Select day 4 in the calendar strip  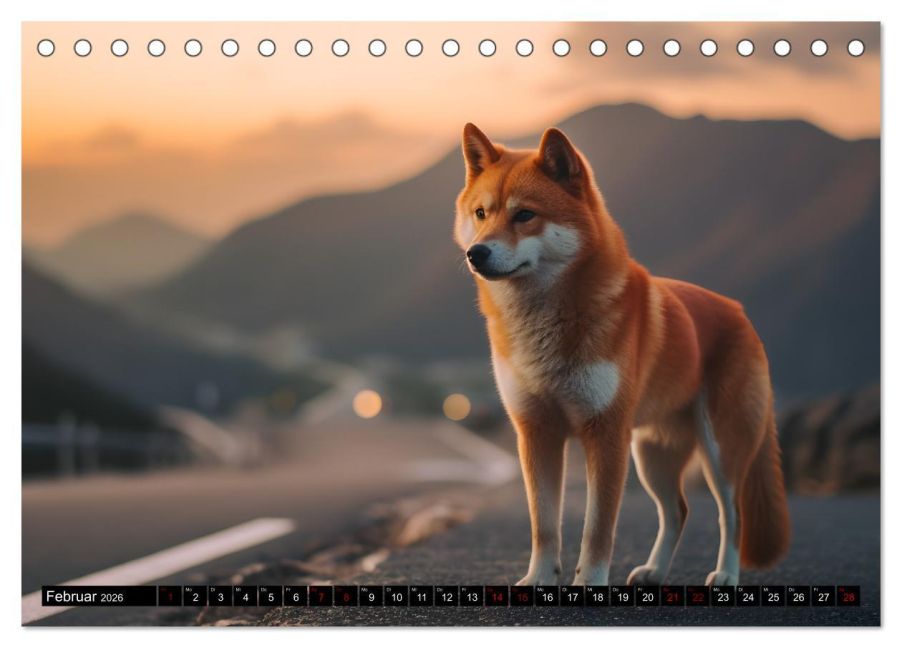point(246,596)
